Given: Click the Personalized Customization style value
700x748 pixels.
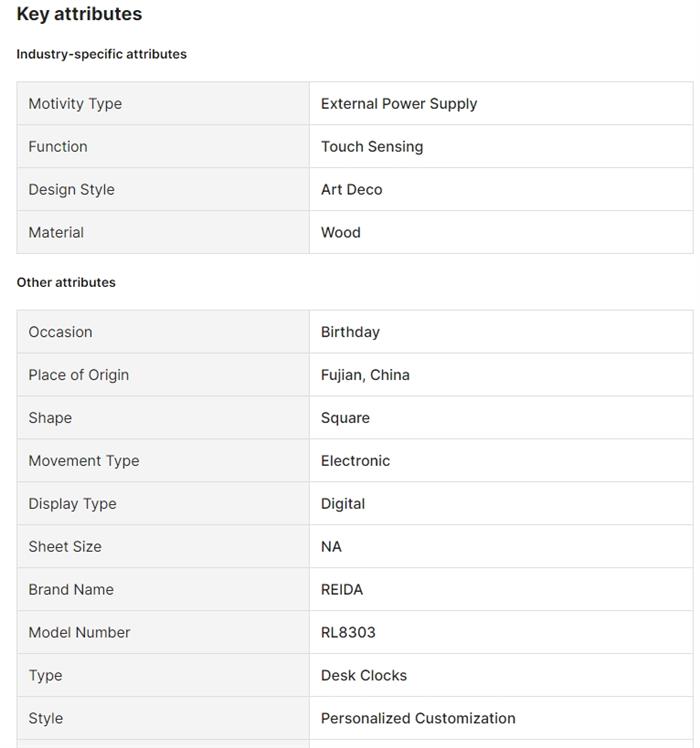Looking at the screenshot, I should [x=418, y=719].
